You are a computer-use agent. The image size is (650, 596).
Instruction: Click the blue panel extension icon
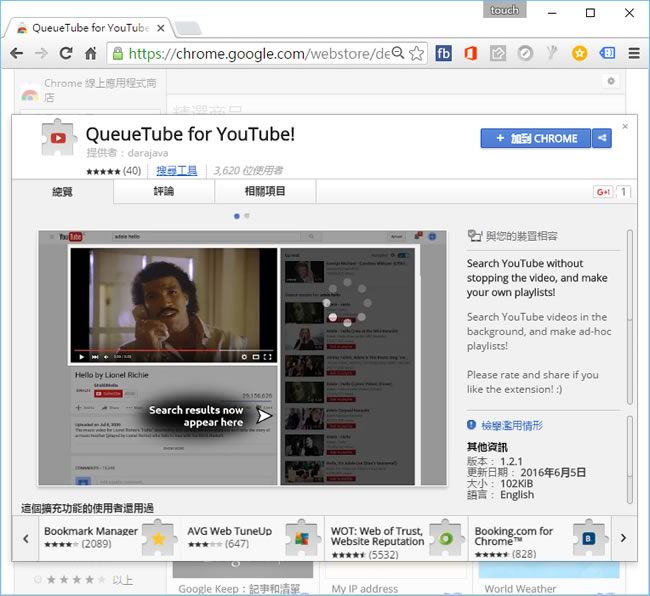tap(607, 53)
